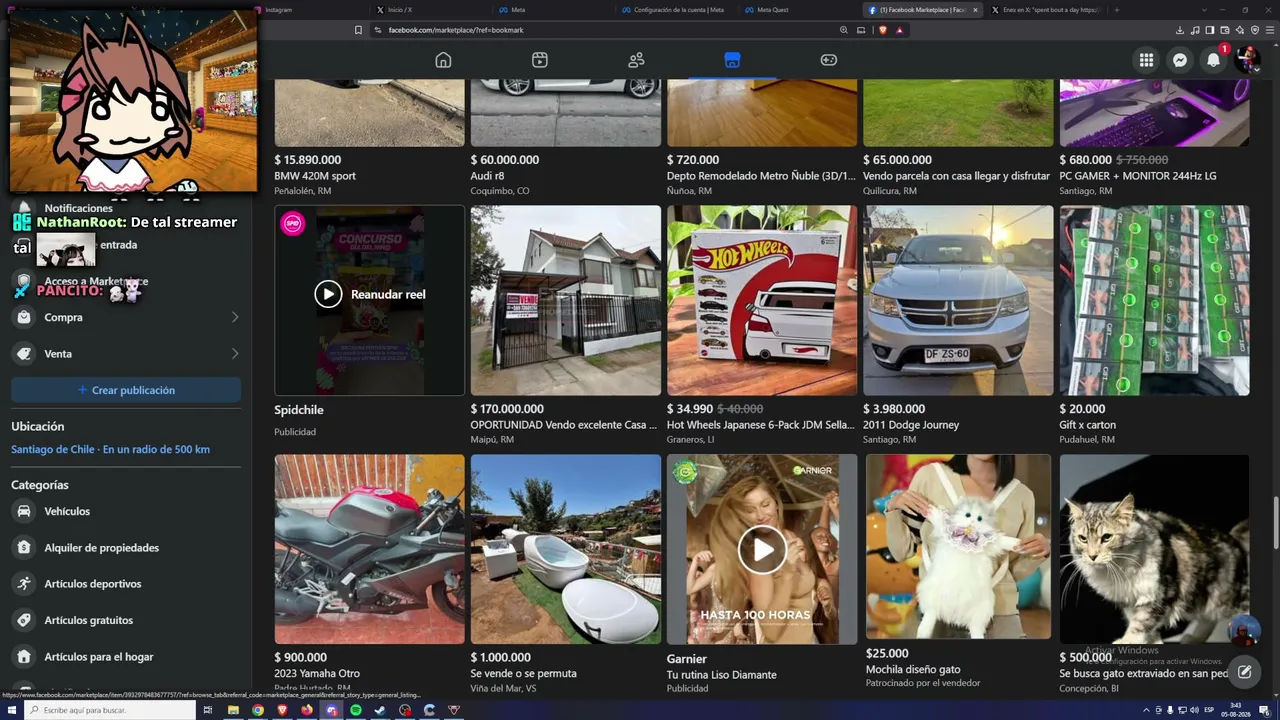Click Windows taskbar search box

coord(110,710)
